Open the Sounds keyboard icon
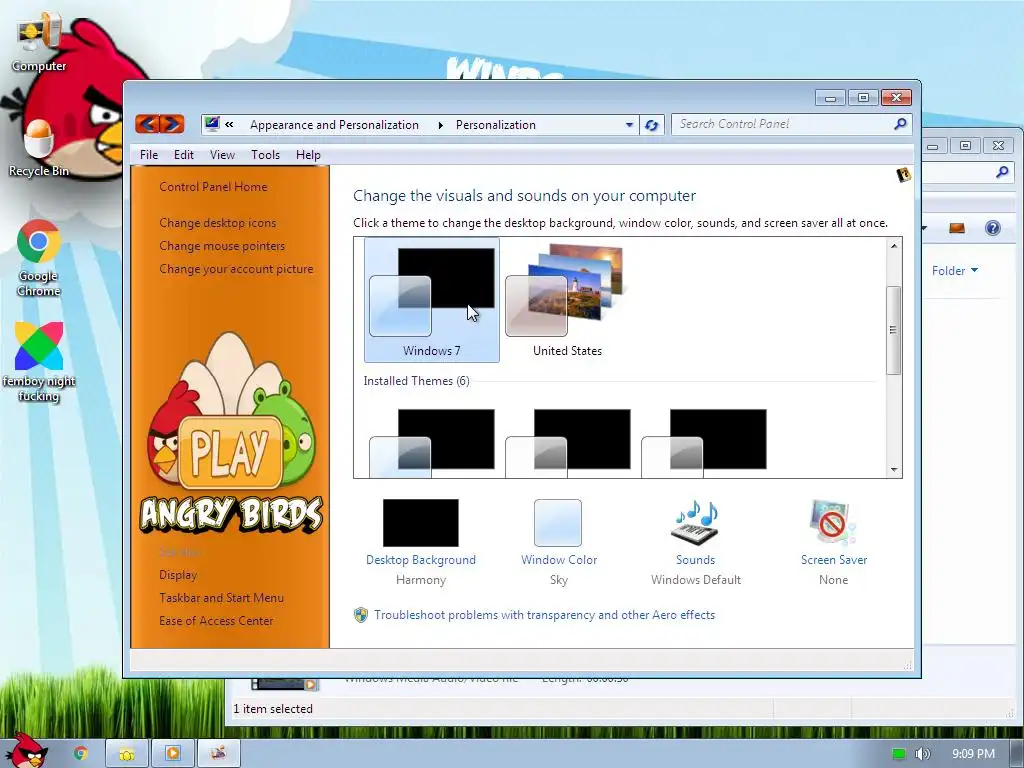This screenshot has height=768, width=1024. coord(696,523)
